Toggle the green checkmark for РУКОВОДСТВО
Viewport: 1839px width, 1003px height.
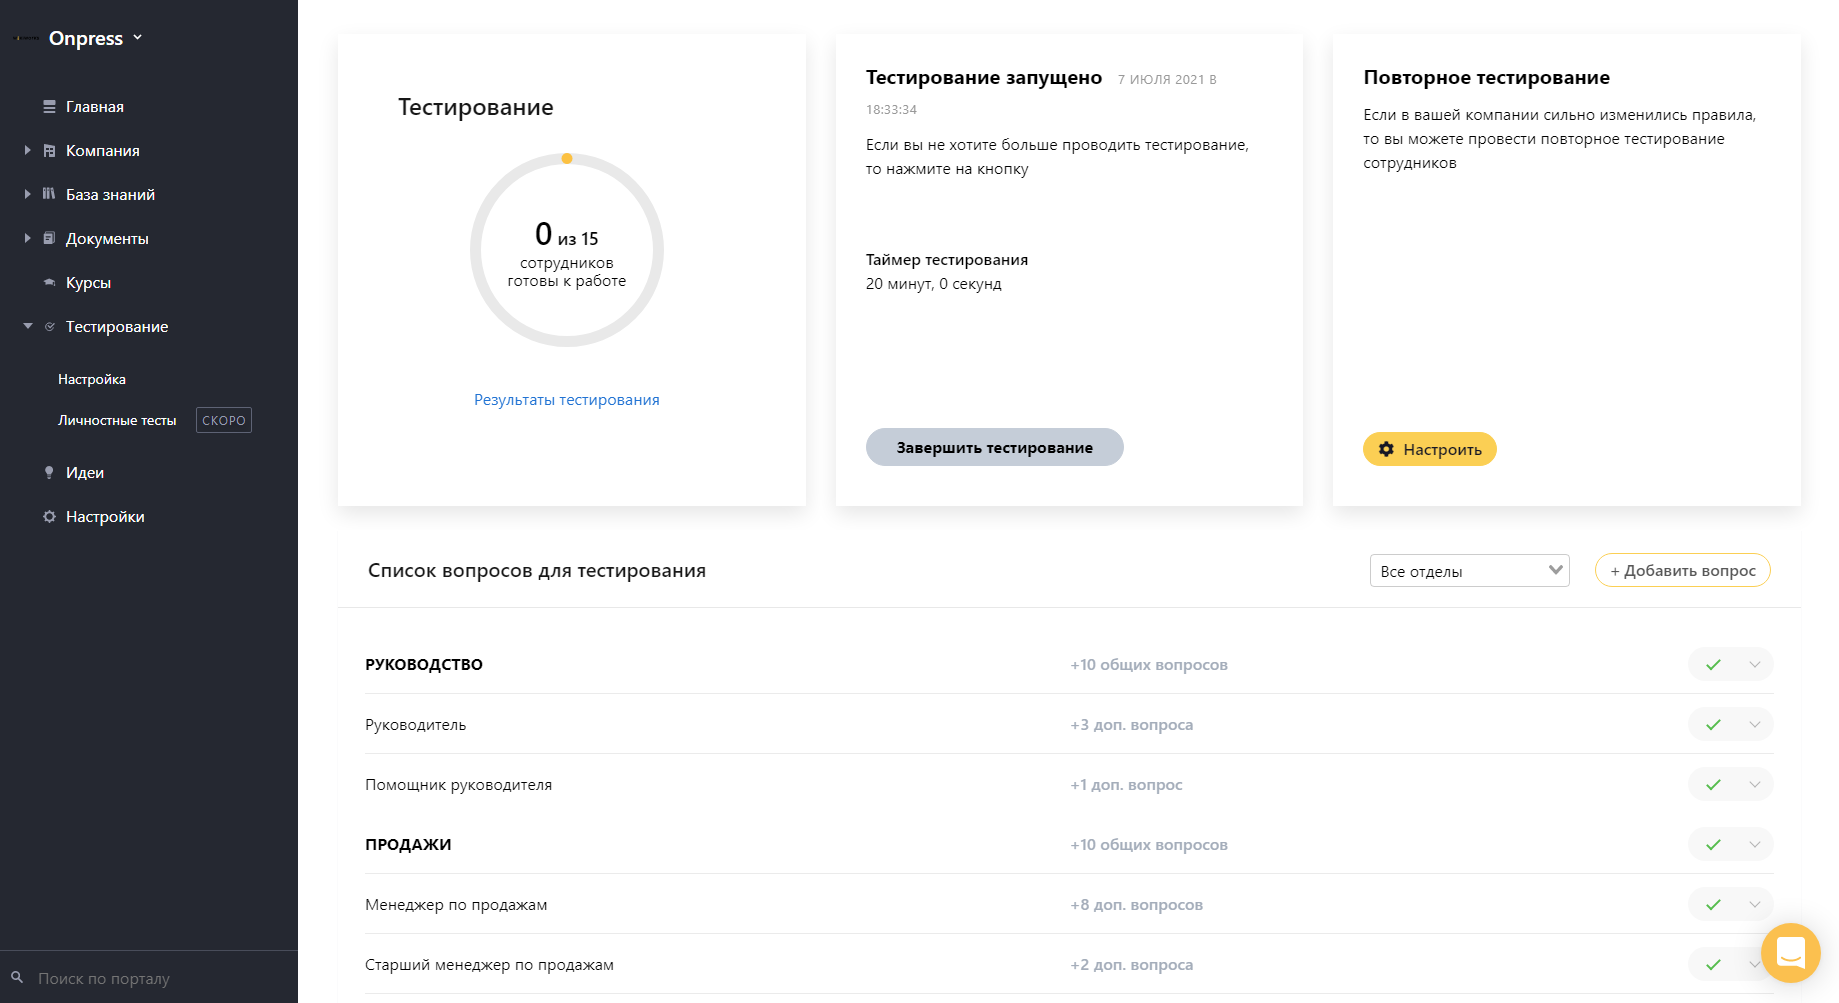click(1713, 665)
